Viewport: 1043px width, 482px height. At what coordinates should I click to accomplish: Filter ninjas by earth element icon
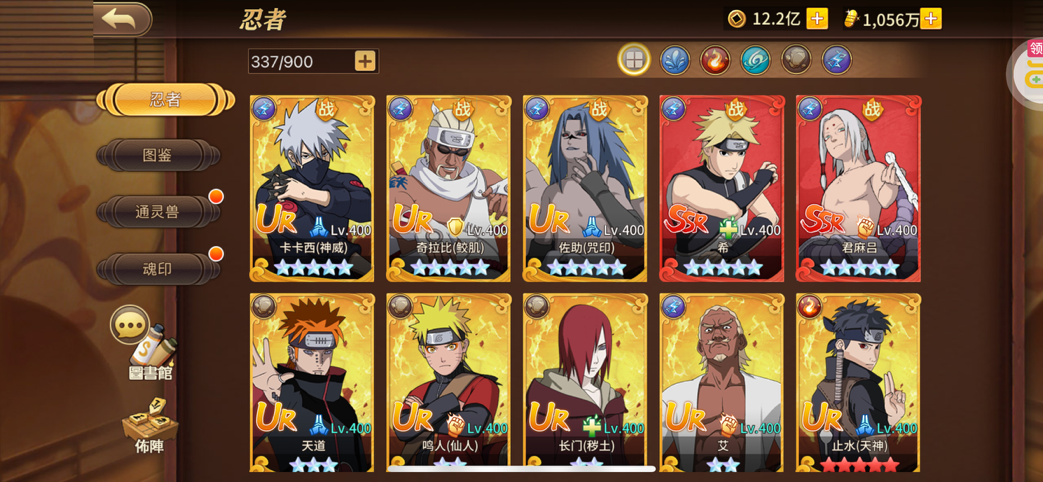(796, 60)
